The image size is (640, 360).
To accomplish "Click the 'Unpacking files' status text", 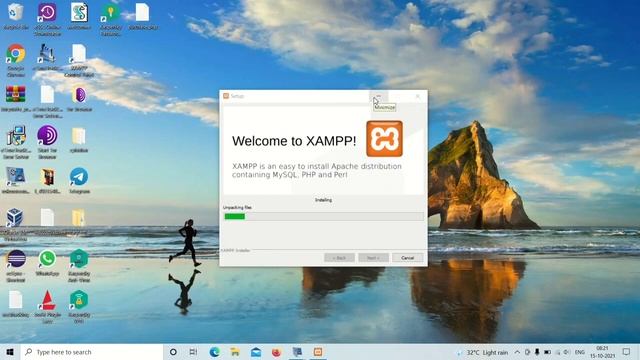I will coord(238,208).
